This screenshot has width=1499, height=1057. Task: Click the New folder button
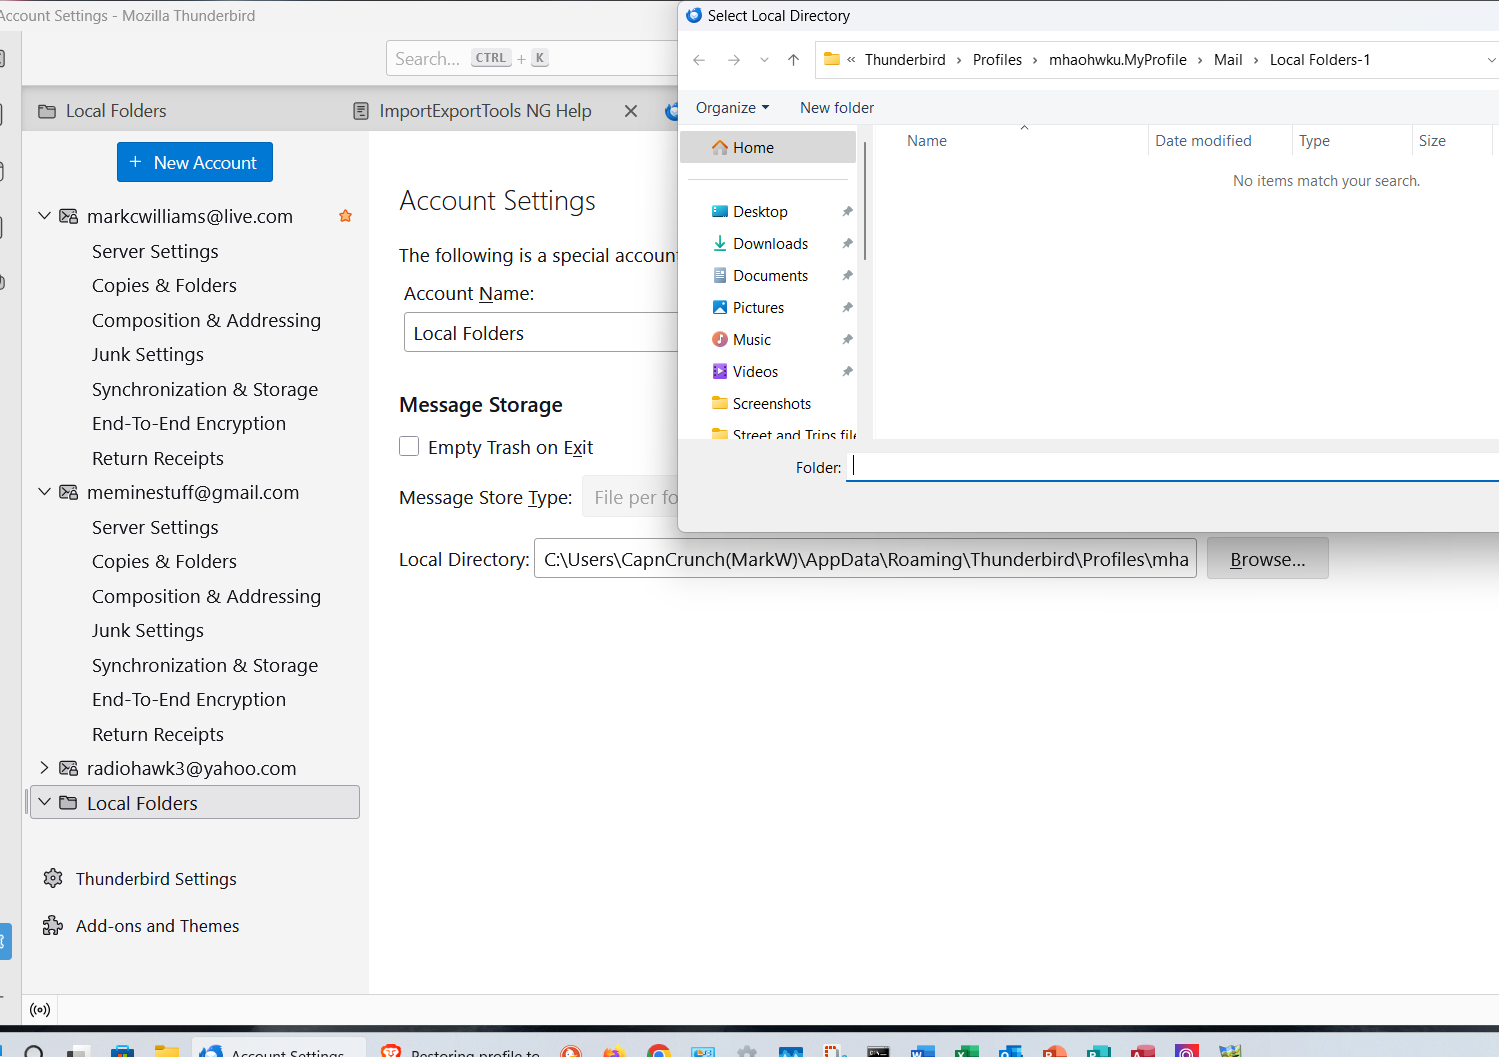836,108
